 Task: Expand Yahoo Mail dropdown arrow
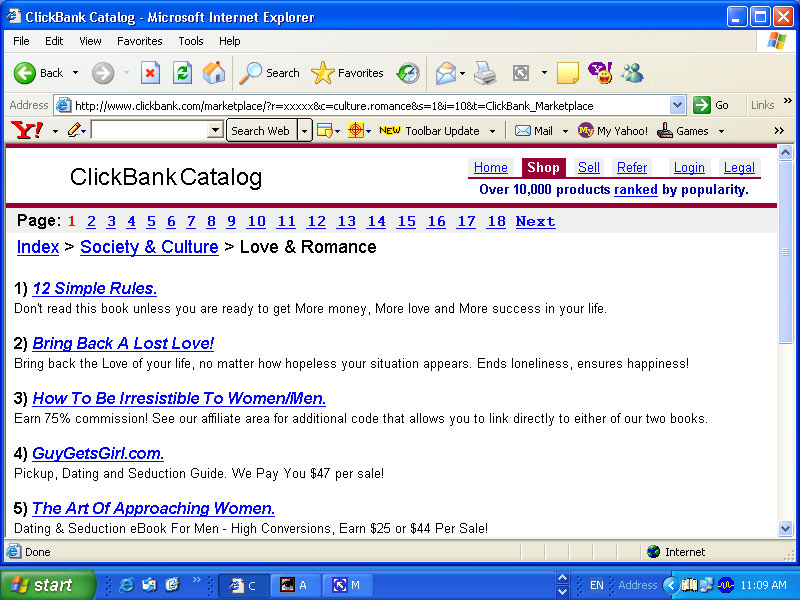point(565,131)
